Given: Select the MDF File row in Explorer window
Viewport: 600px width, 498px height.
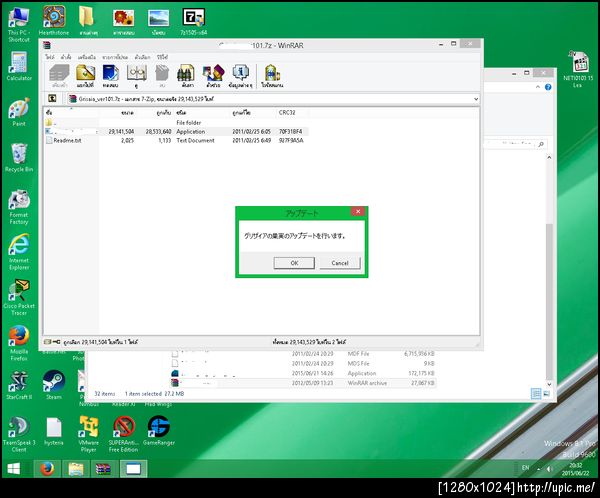Looking at the screenshot, I should coord(302,354).
